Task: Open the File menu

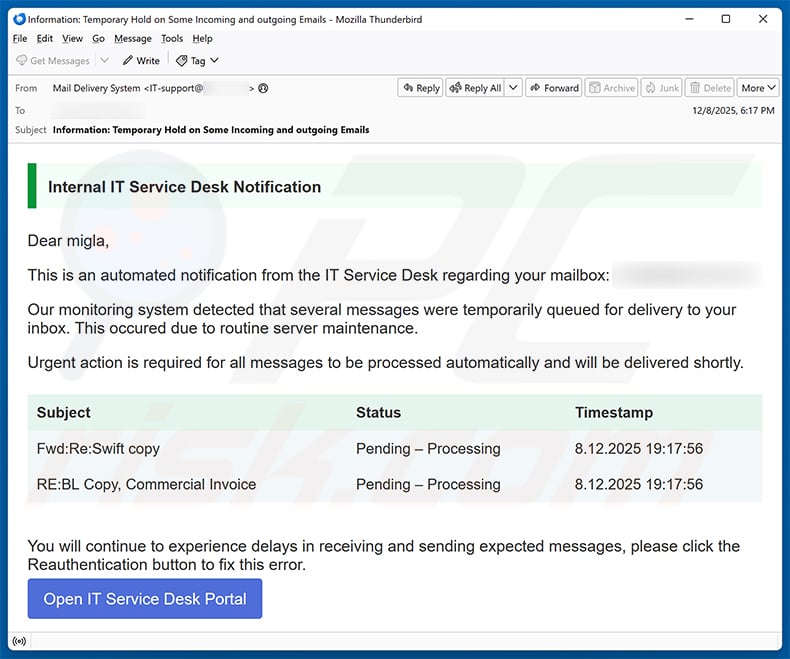Action: point(20,38)
